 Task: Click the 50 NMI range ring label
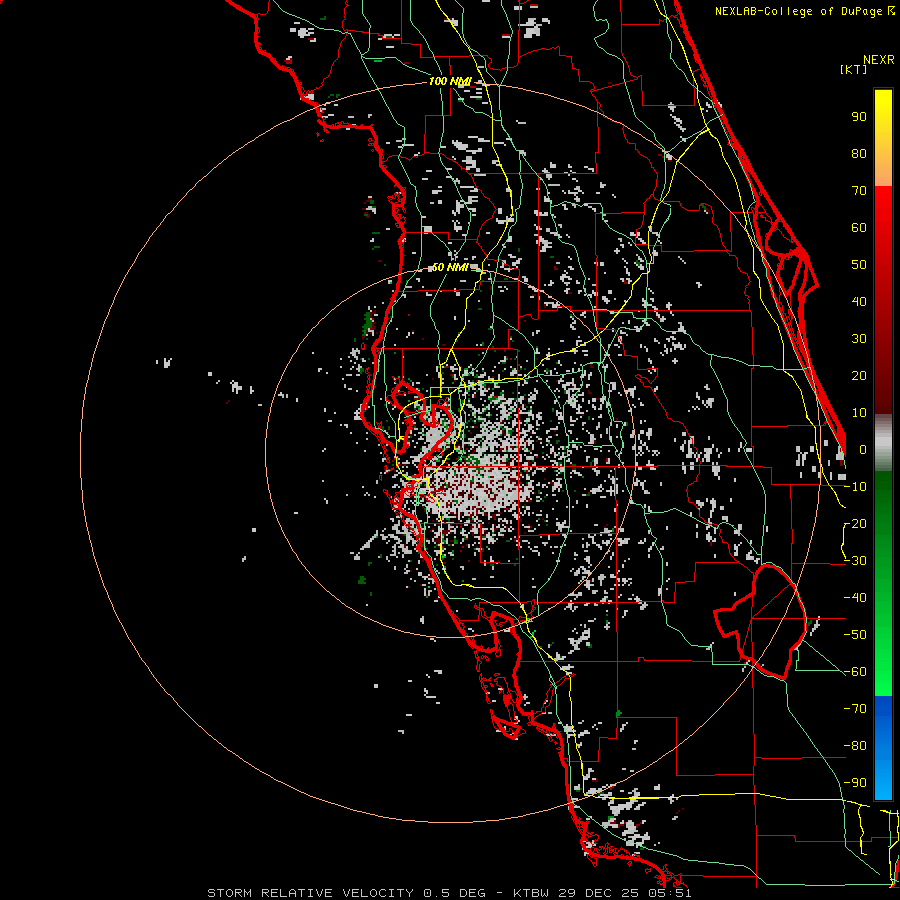[449, 267]
